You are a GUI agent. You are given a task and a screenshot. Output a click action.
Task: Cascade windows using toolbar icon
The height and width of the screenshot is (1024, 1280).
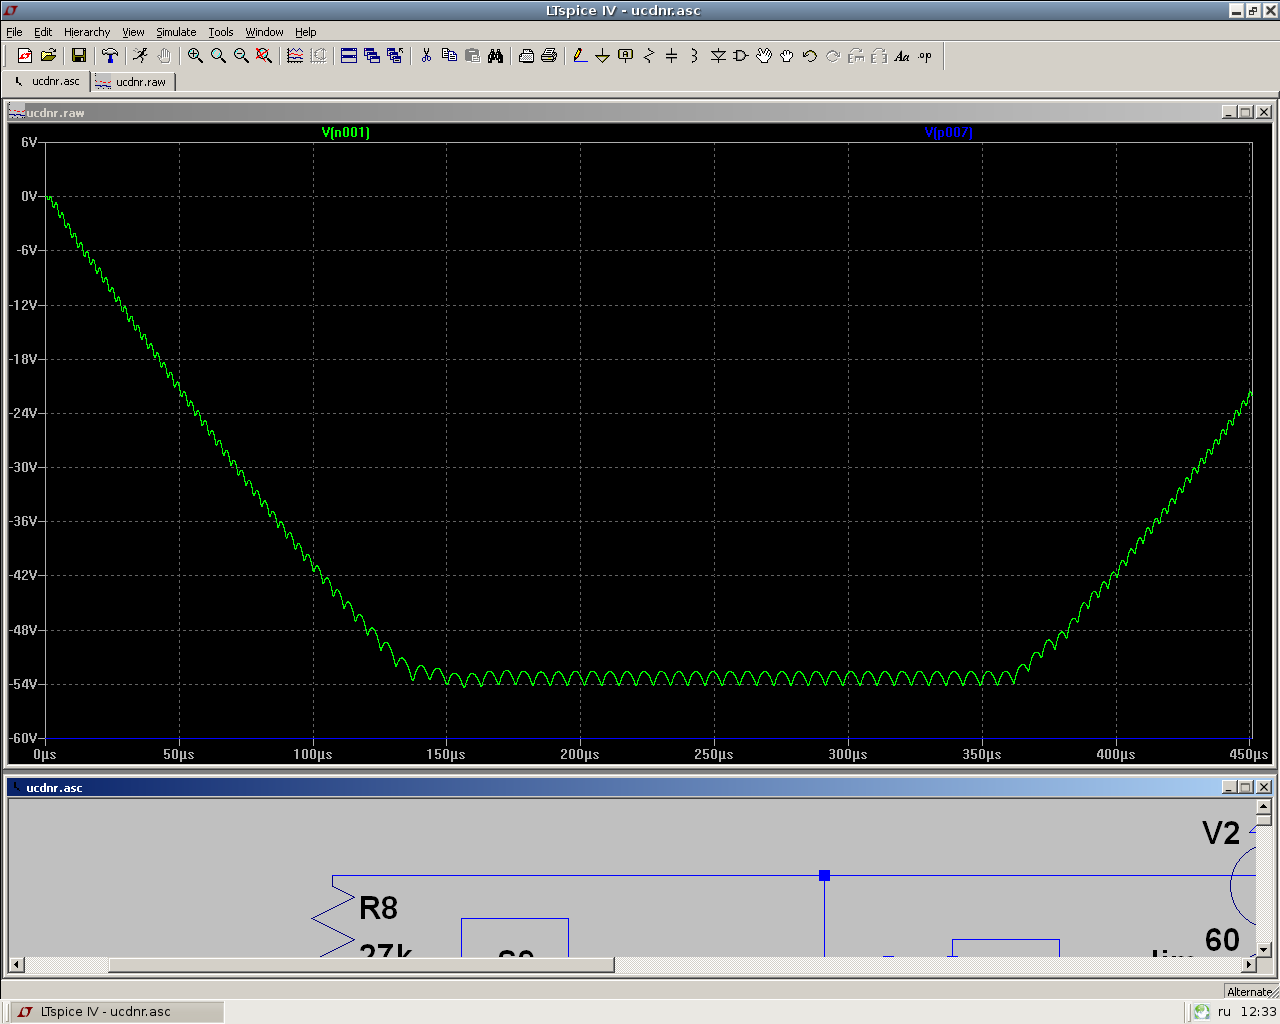pos(372,56)
